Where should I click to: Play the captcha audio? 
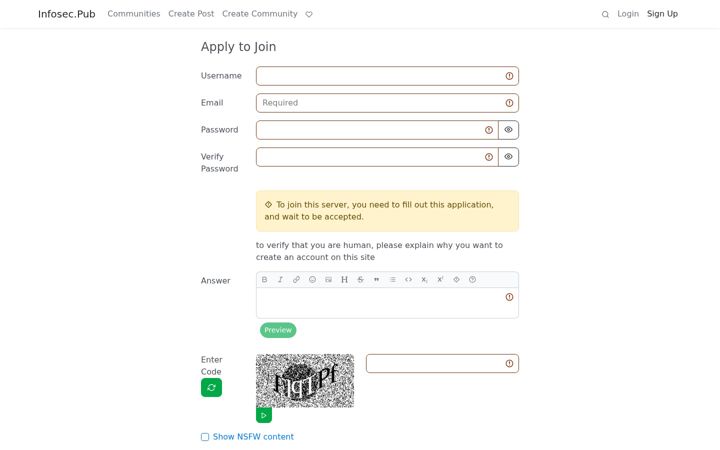pyautogui.click(x=264, y=415)
